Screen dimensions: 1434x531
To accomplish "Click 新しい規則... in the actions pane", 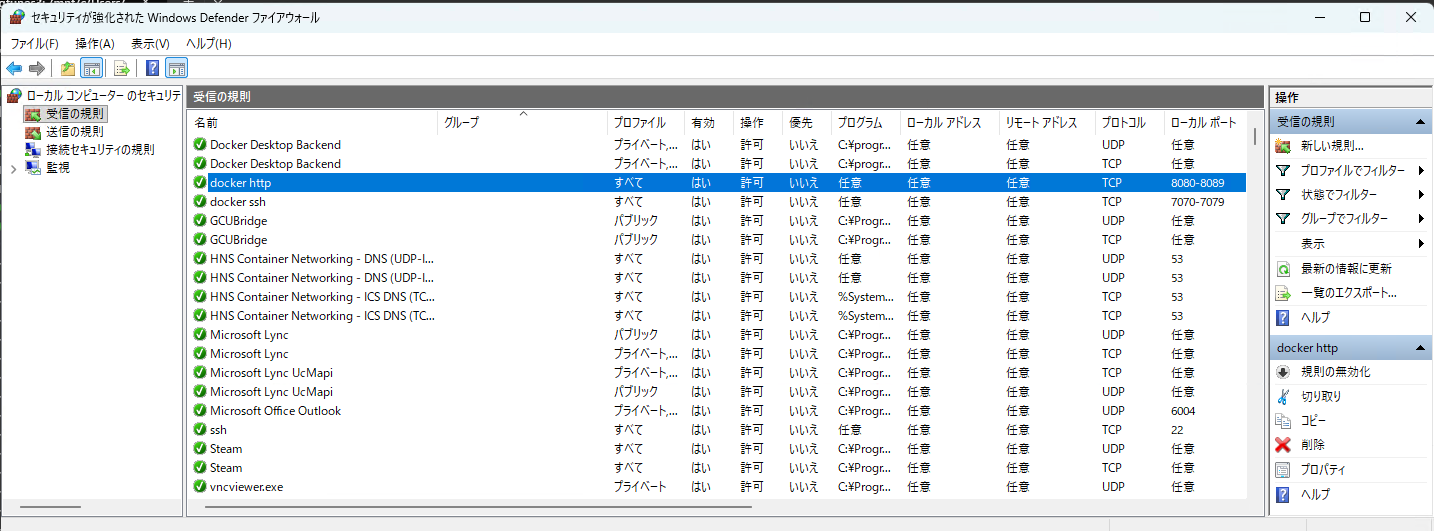I will coord(1332,146).
